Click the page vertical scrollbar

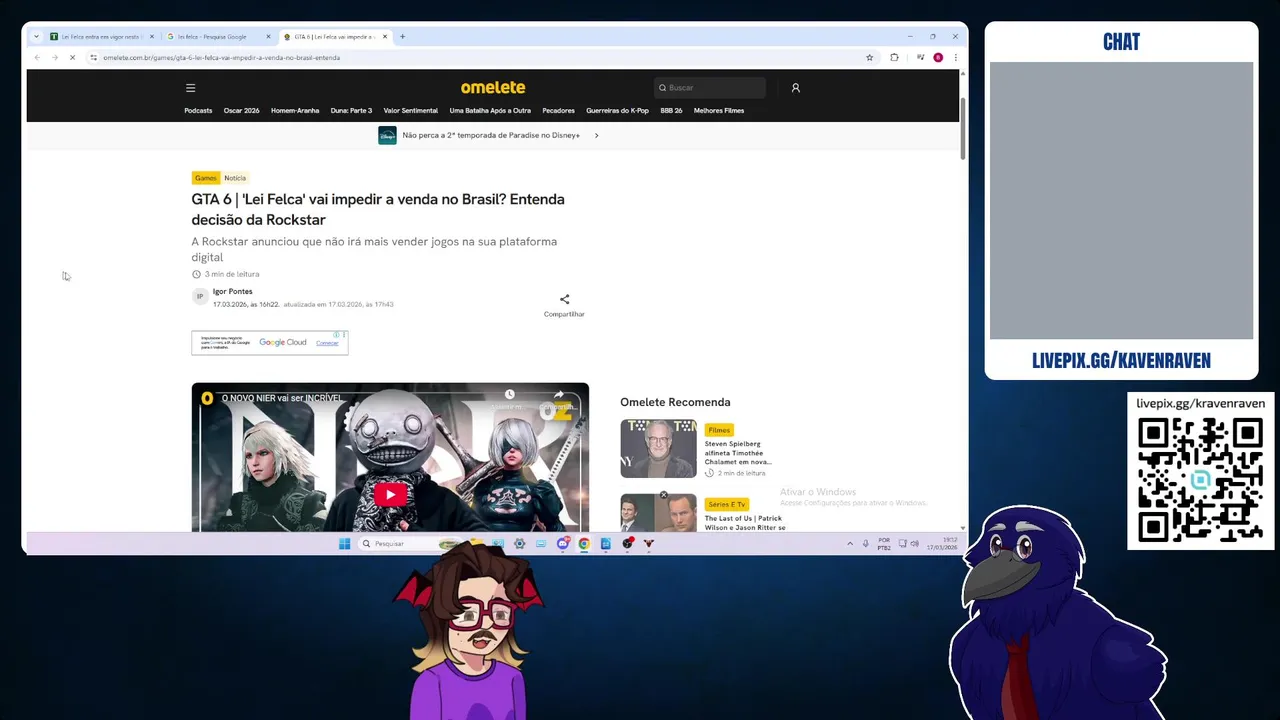point(963,128)
